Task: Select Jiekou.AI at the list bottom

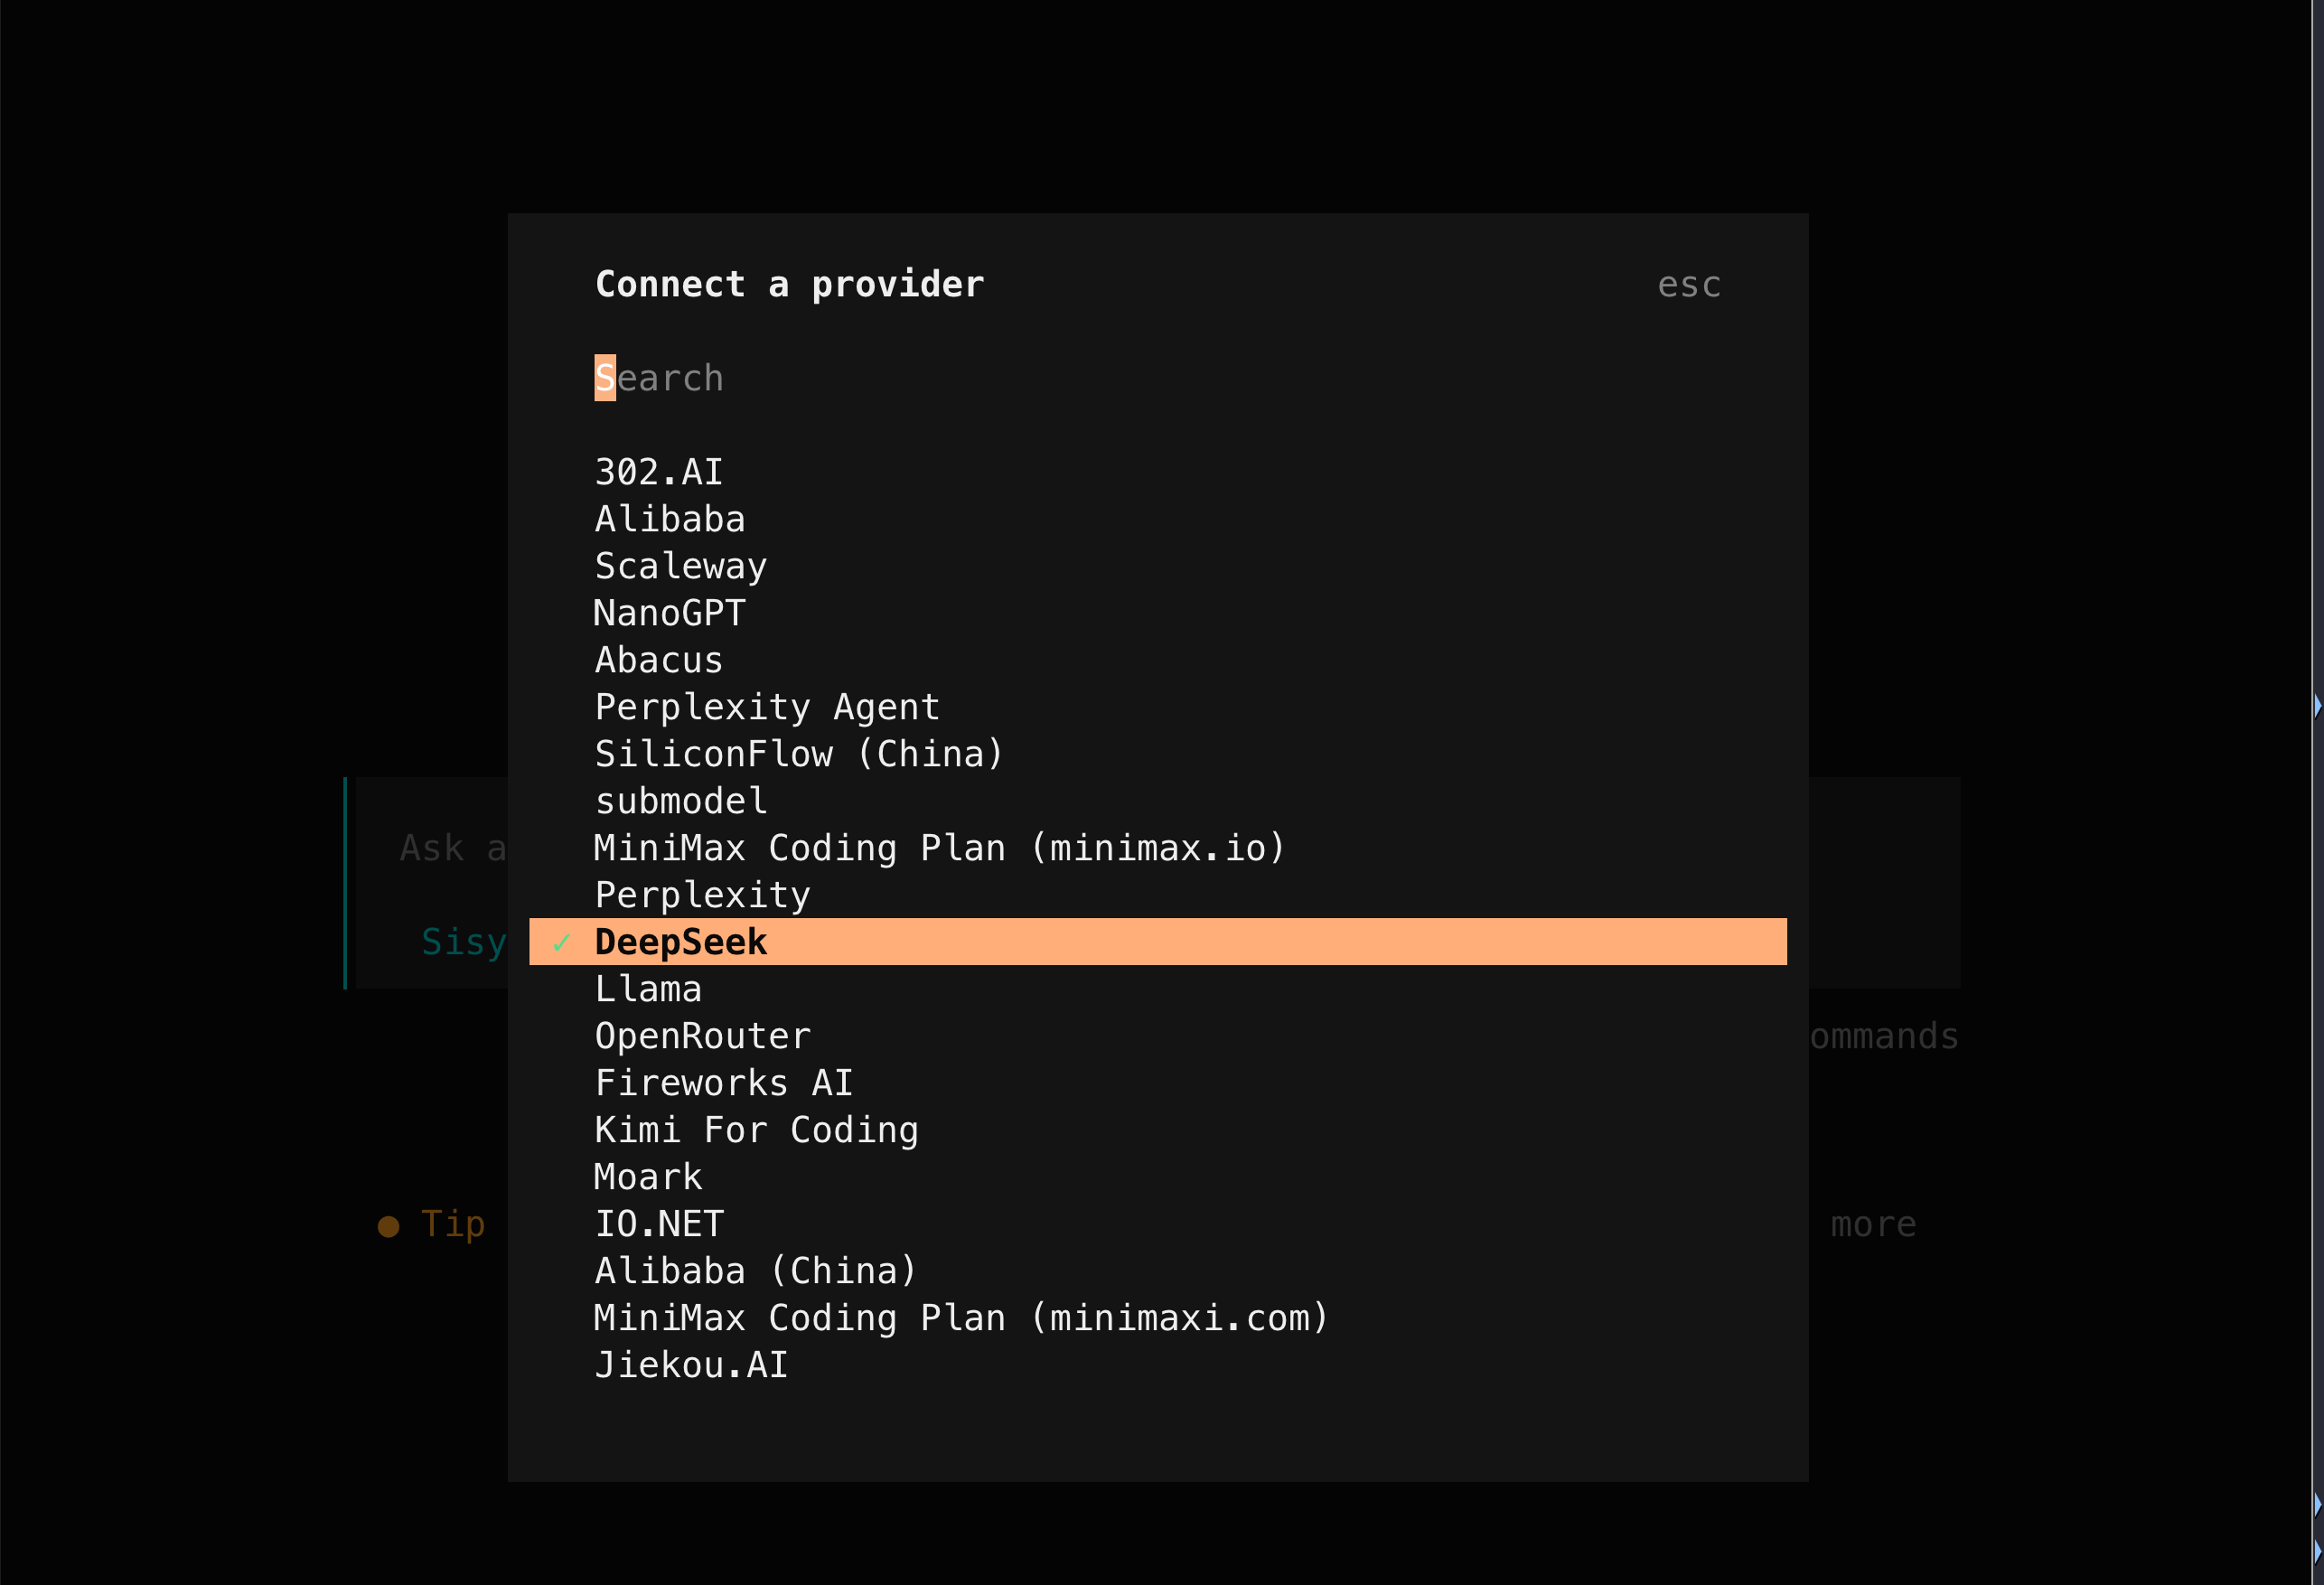Action: pyautogui.click(x=690, y=1365)
